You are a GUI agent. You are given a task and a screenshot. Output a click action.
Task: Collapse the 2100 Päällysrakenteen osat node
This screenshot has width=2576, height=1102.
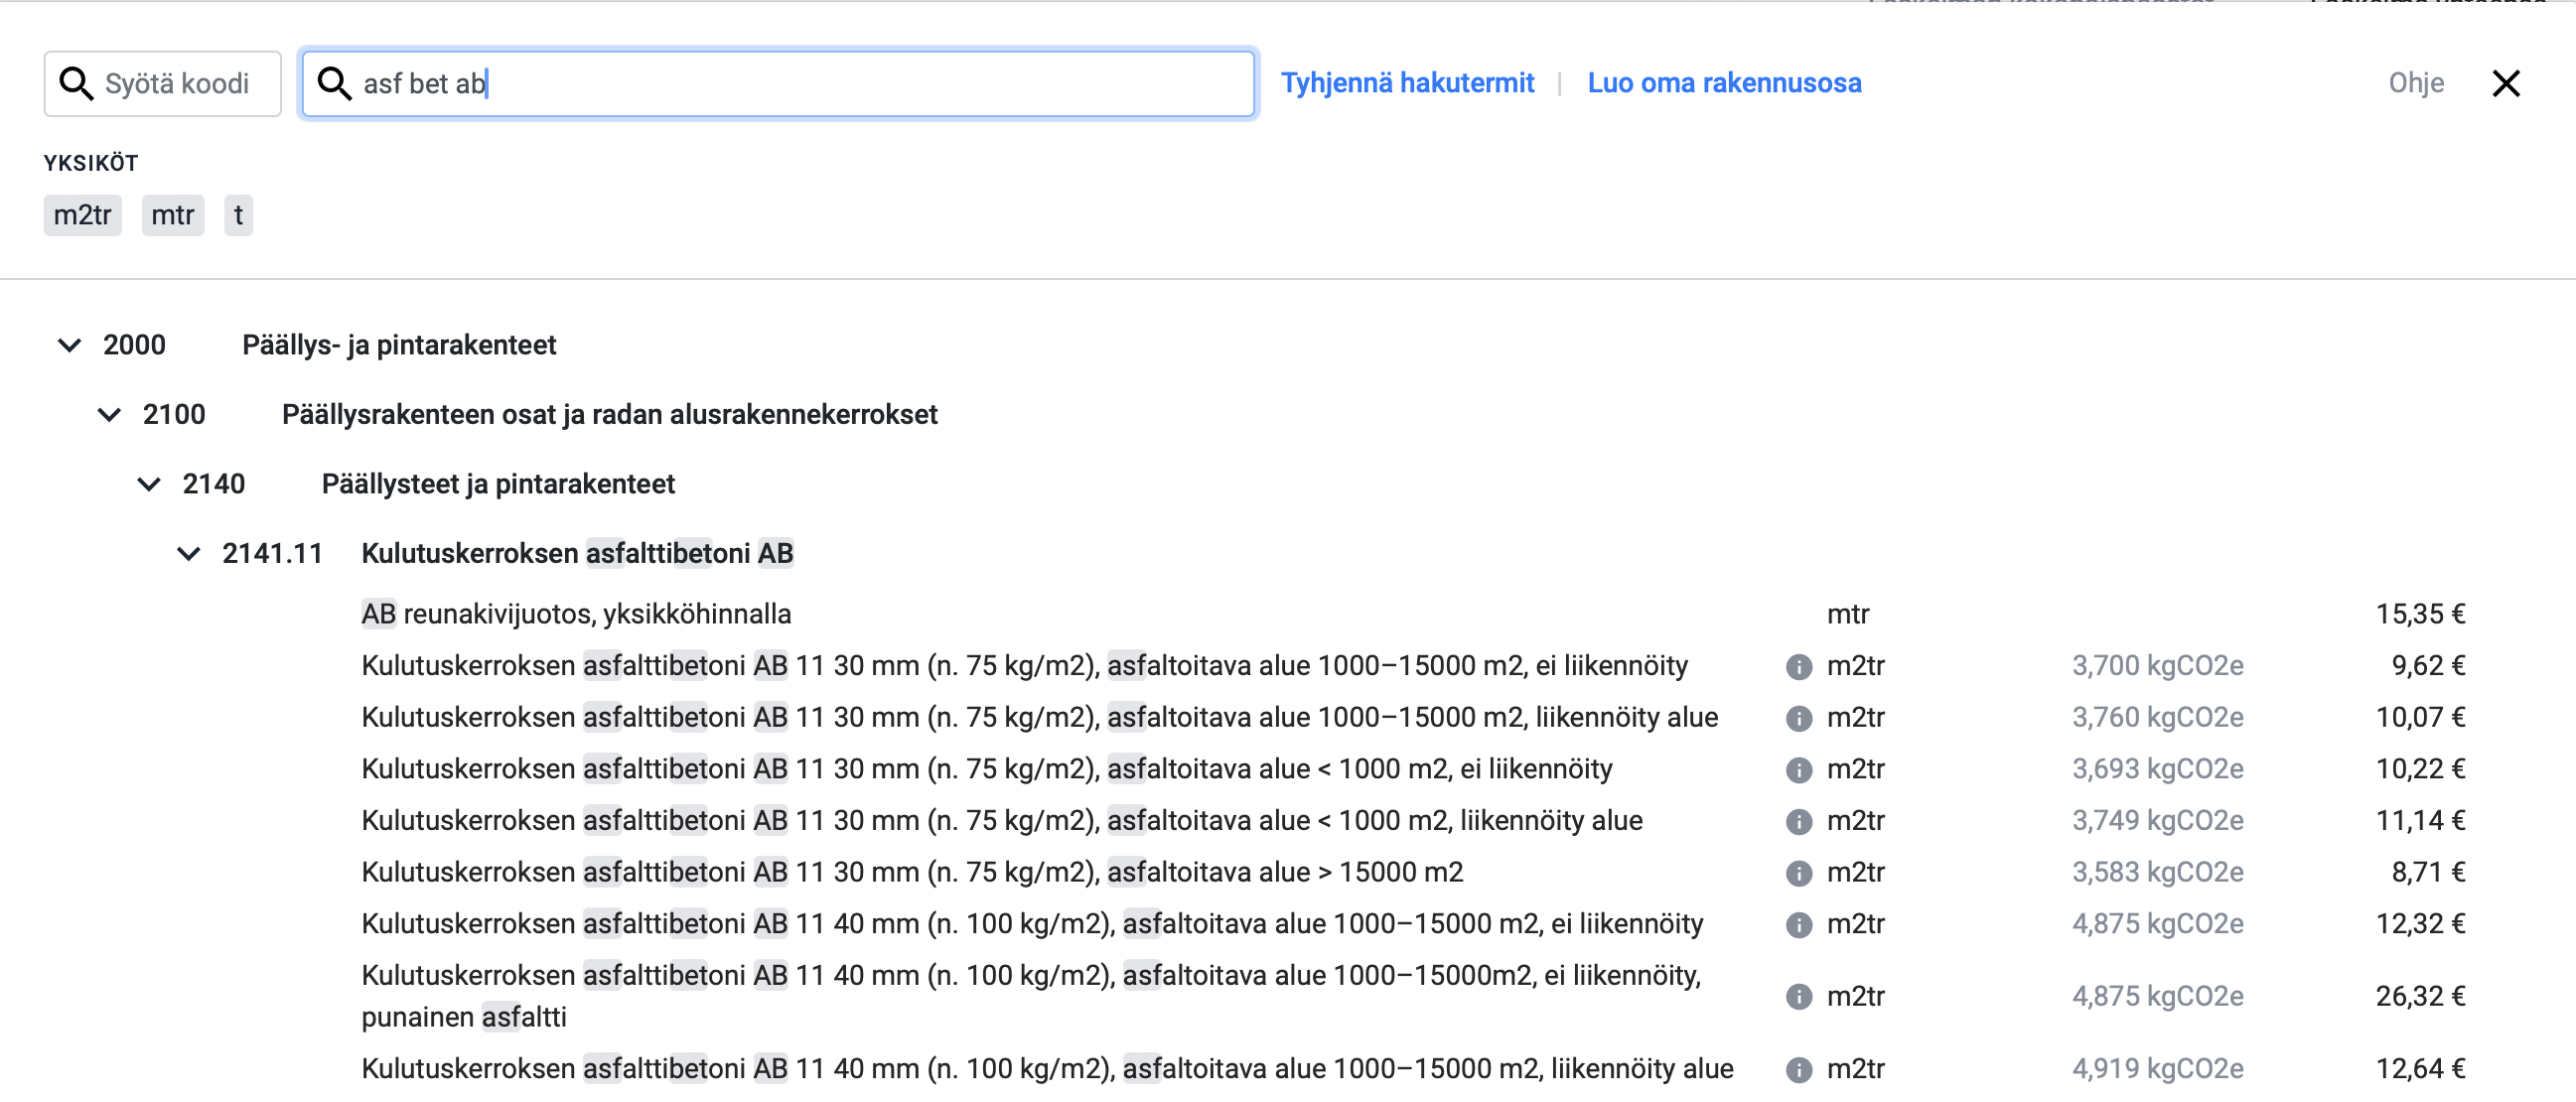point(109,415)
